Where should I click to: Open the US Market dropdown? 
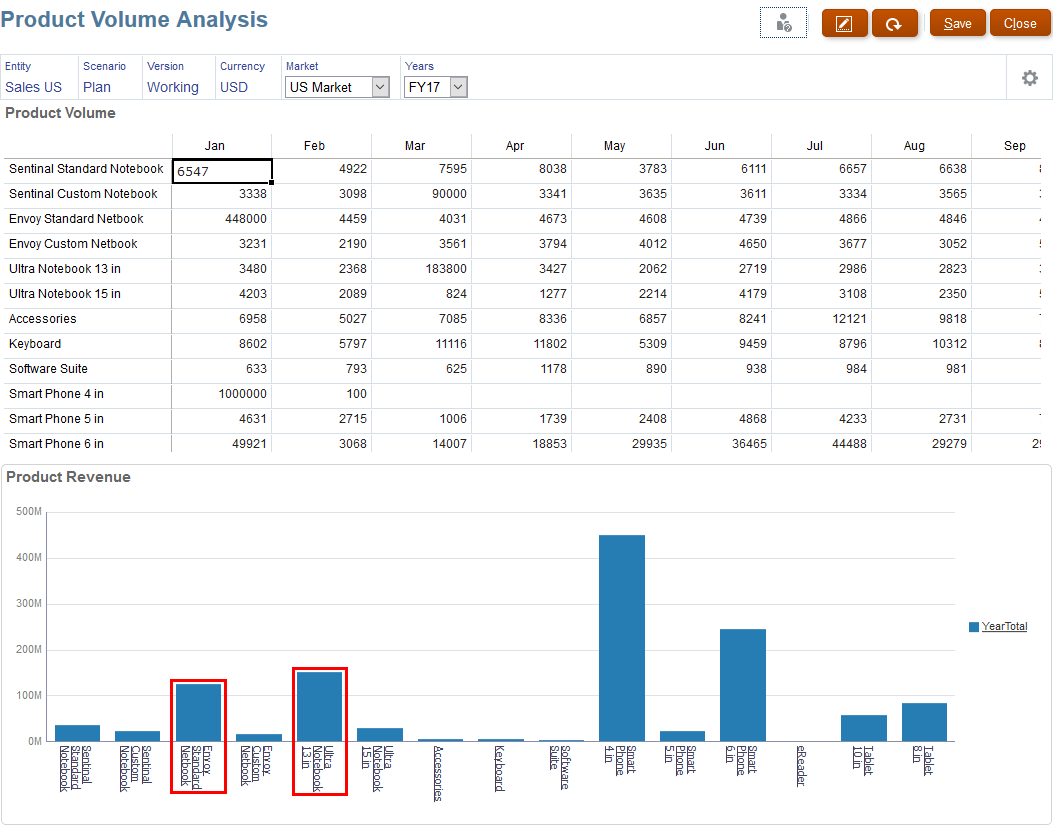pyautogui.click(x=335, y=87)
